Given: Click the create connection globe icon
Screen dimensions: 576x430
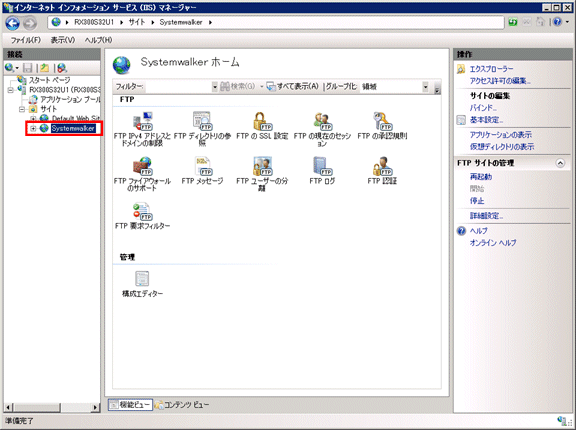Looking at the screenshot, I should [x=9, y=68].
